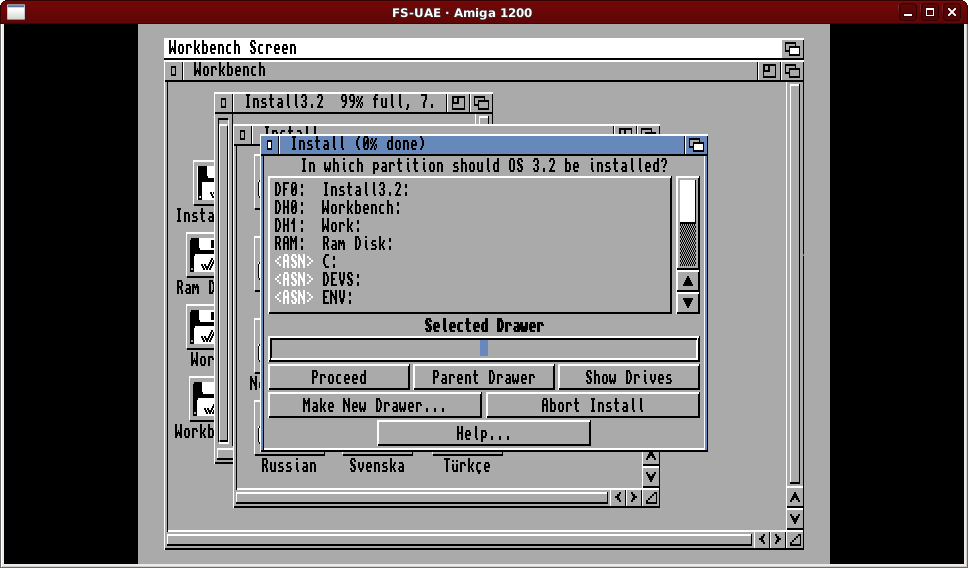Click the Workbench window down arrow

(x=795, y=519)
